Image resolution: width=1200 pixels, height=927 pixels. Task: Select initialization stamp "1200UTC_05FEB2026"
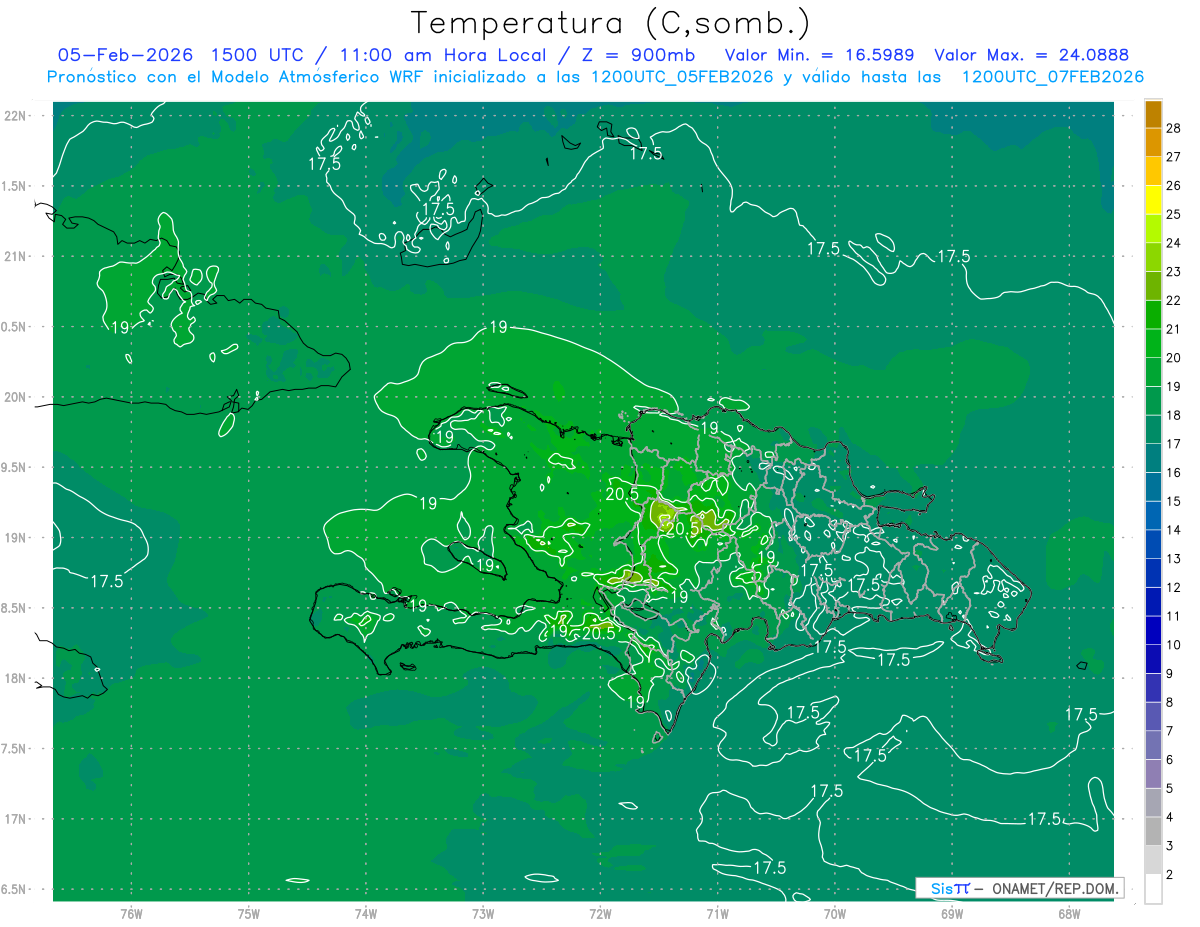coord(681,77)
